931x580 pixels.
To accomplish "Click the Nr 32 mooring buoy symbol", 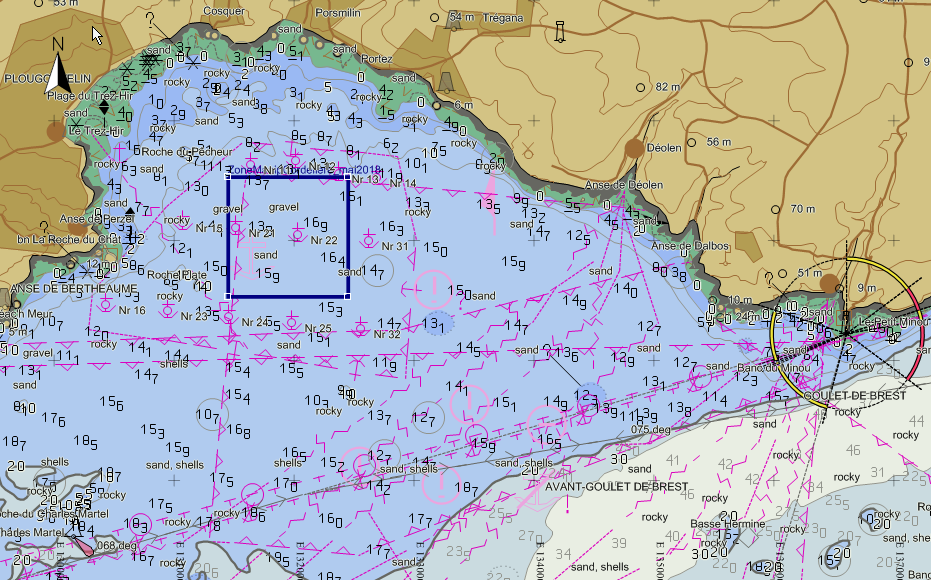I will tap(361, 326).
